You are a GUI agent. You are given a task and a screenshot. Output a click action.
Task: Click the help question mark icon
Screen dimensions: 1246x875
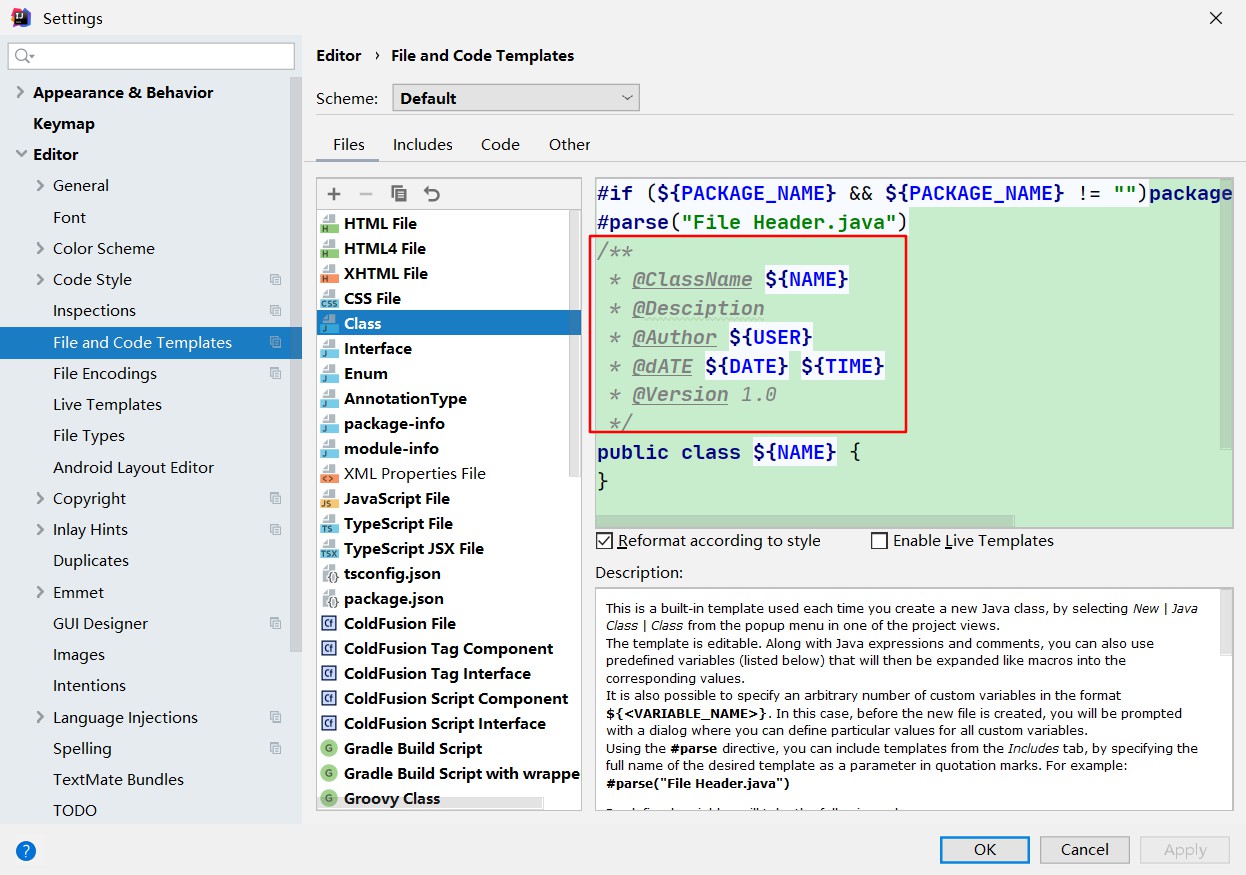click(x=27, y=851)
